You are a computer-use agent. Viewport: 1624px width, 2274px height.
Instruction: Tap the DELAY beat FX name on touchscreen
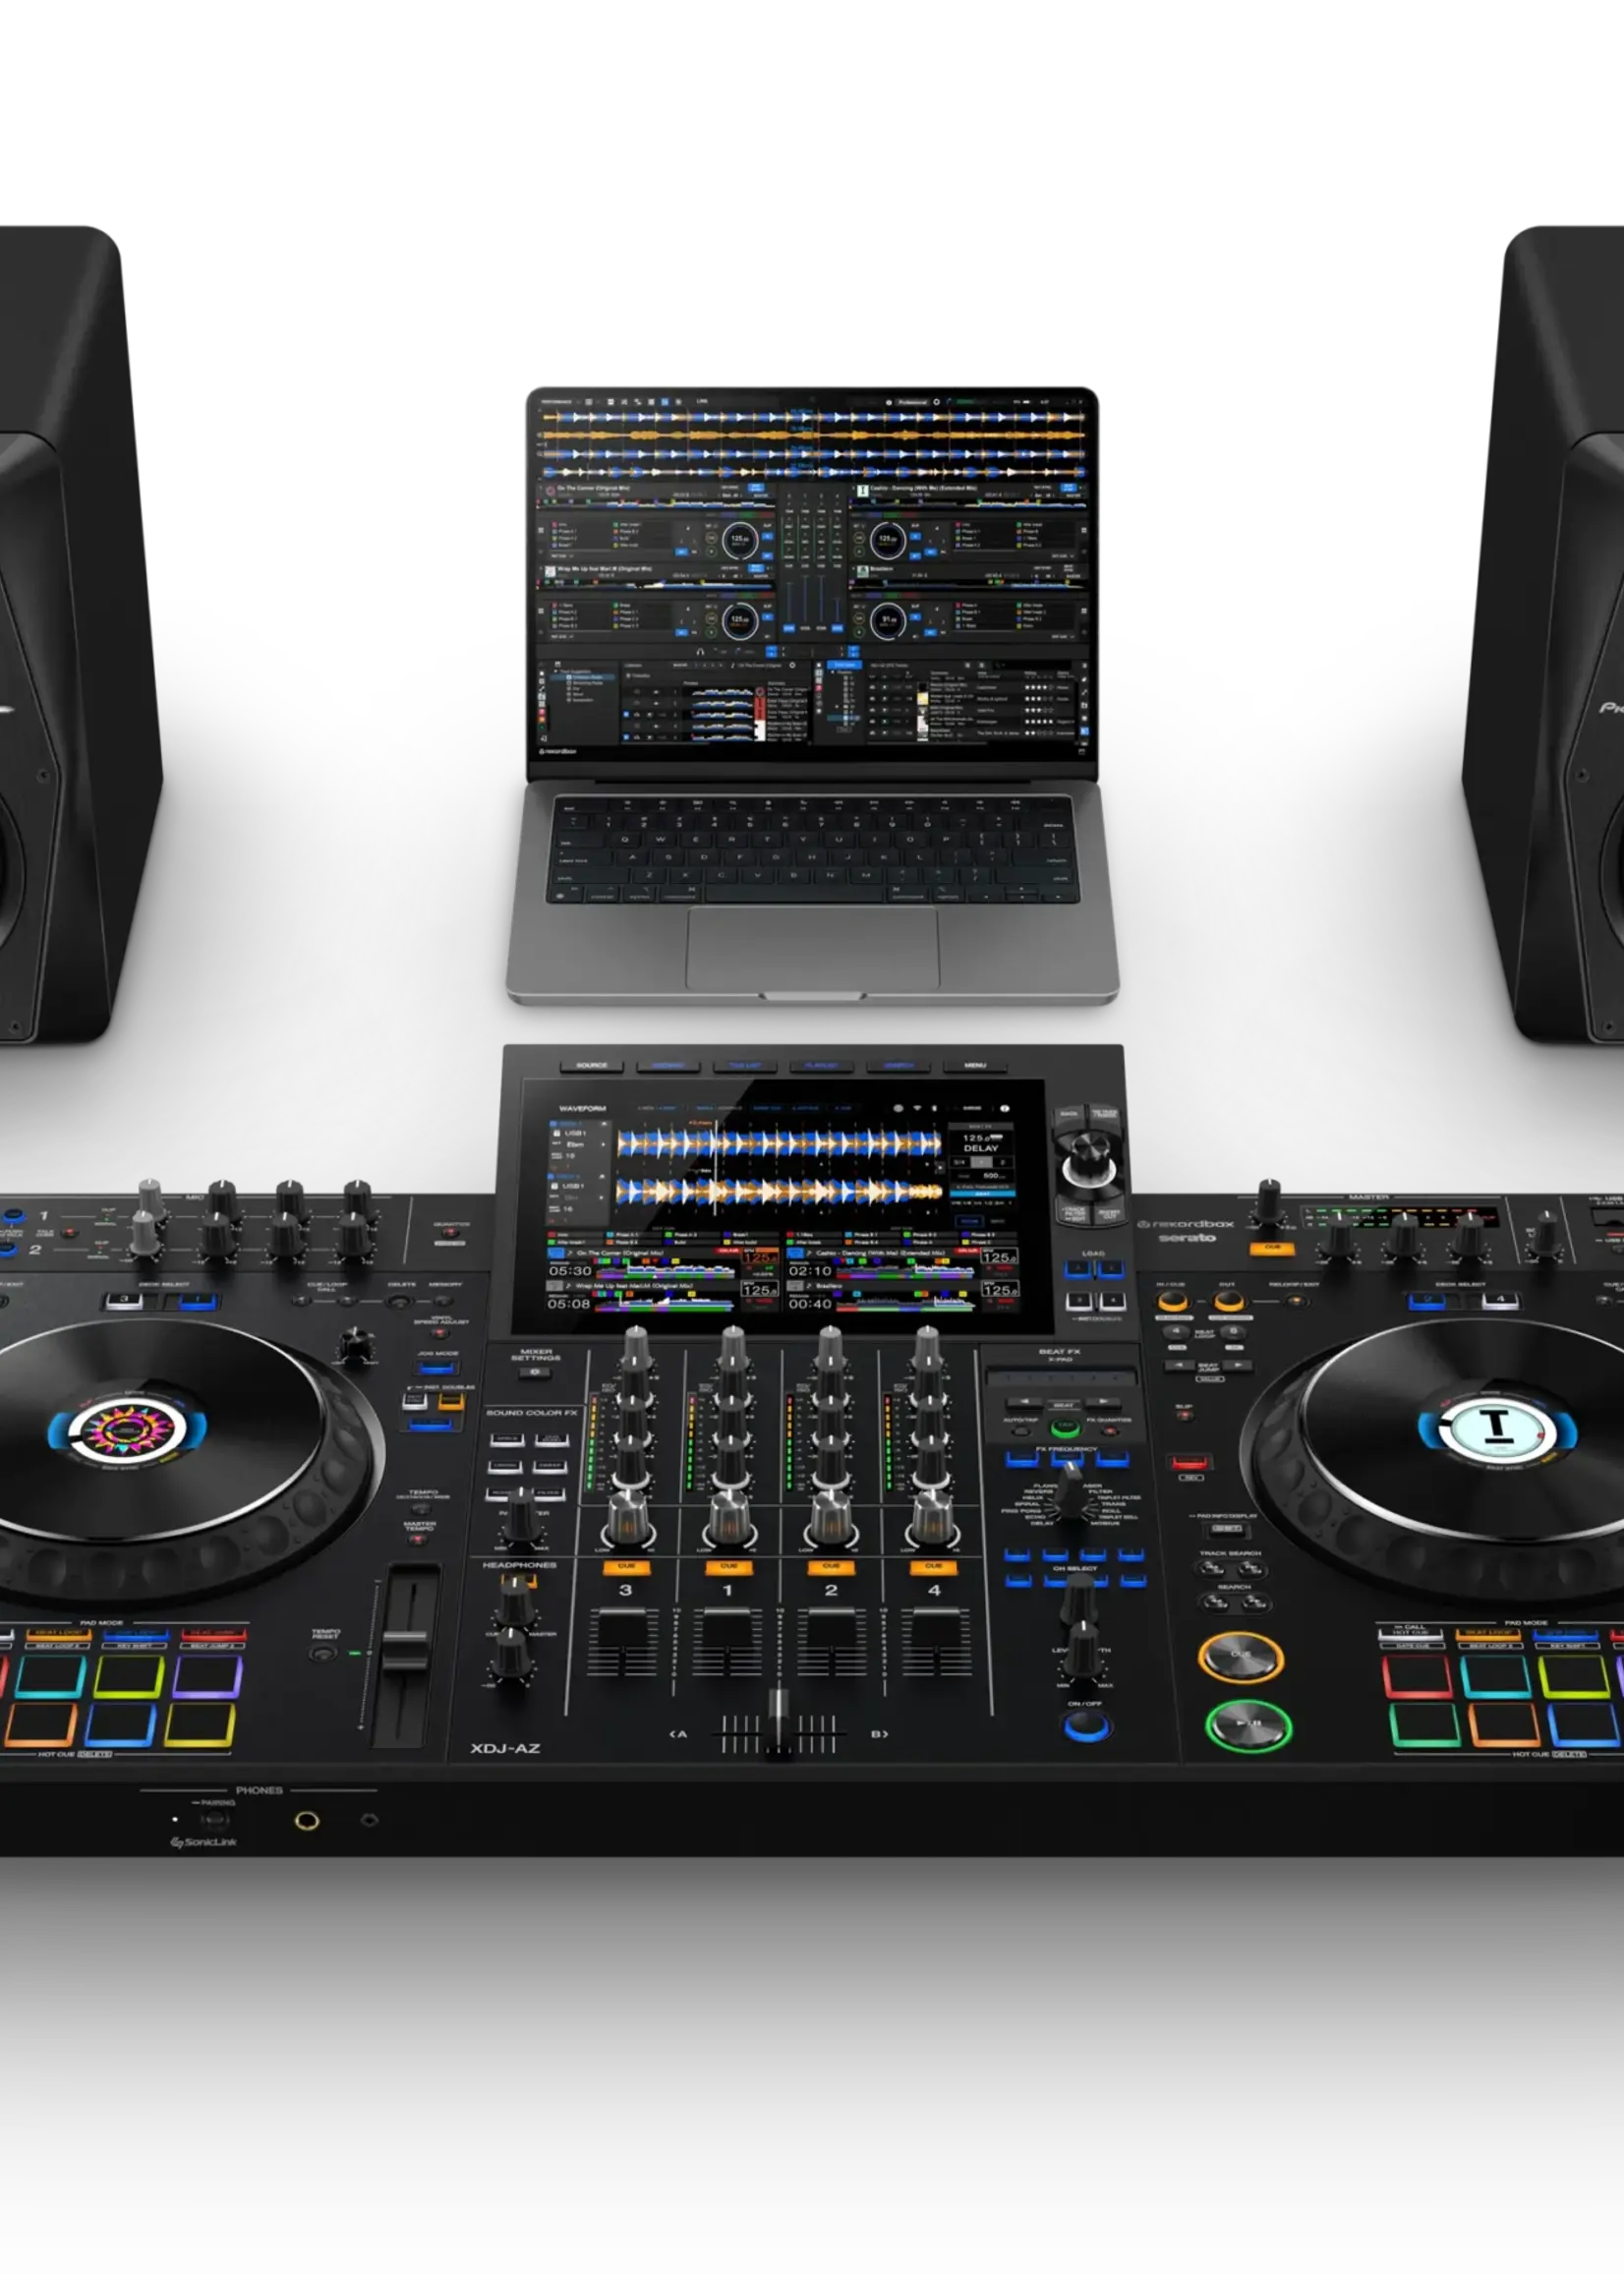coord(981,1148)
